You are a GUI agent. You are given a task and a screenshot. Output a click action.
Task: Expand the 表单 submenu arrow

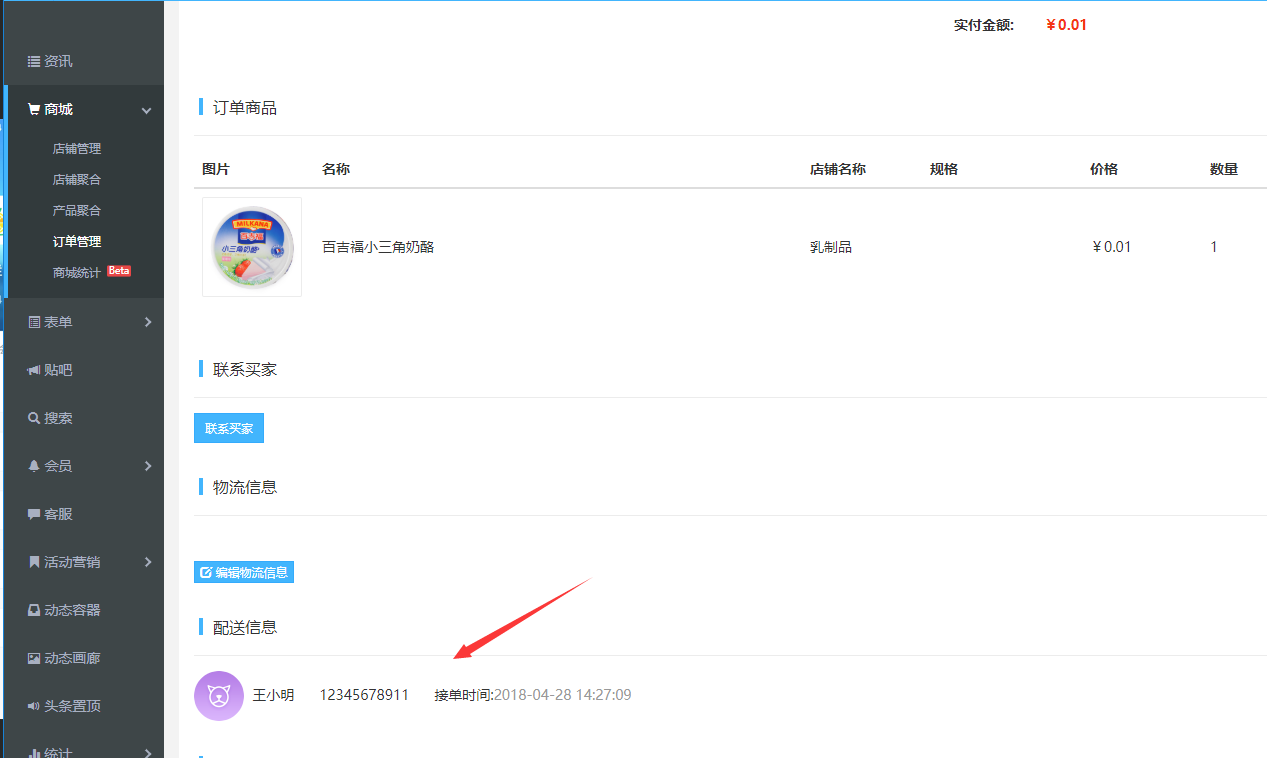[x=148, y=322]
